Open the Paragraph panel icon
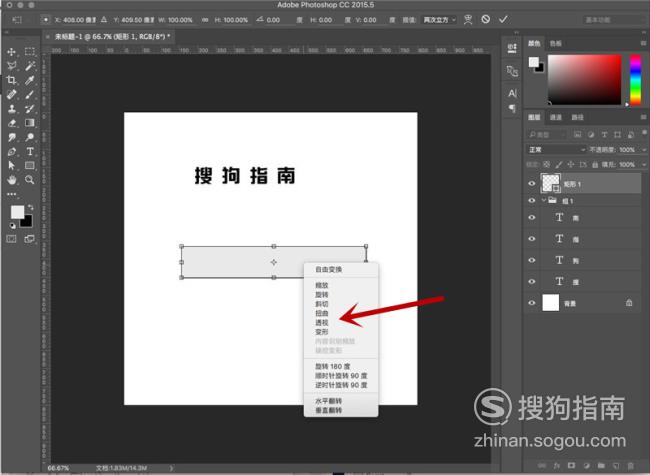650x475 pixels. point(512,109)
